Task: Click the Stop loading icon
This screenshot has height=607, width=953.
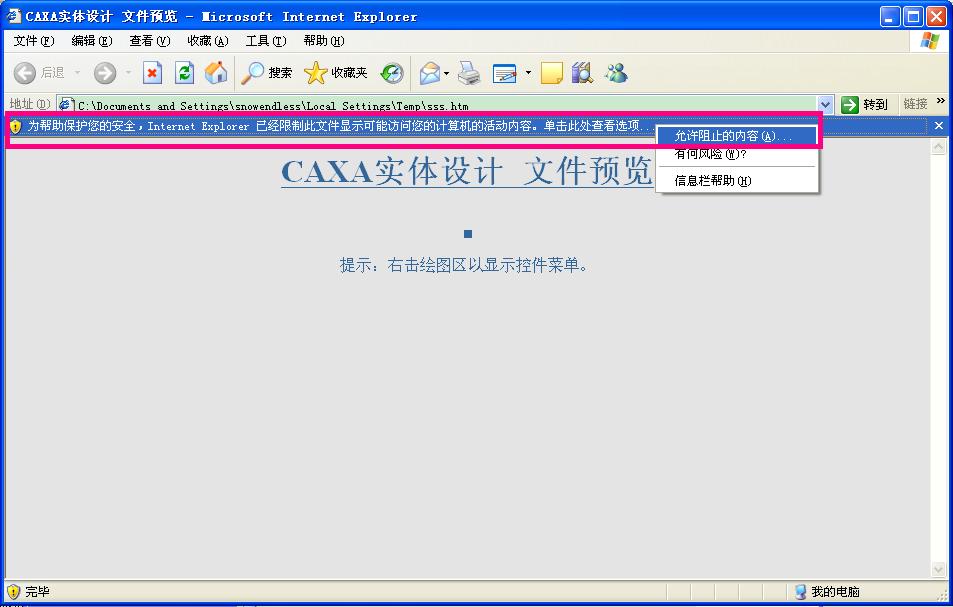Action: tap(152, 73)
